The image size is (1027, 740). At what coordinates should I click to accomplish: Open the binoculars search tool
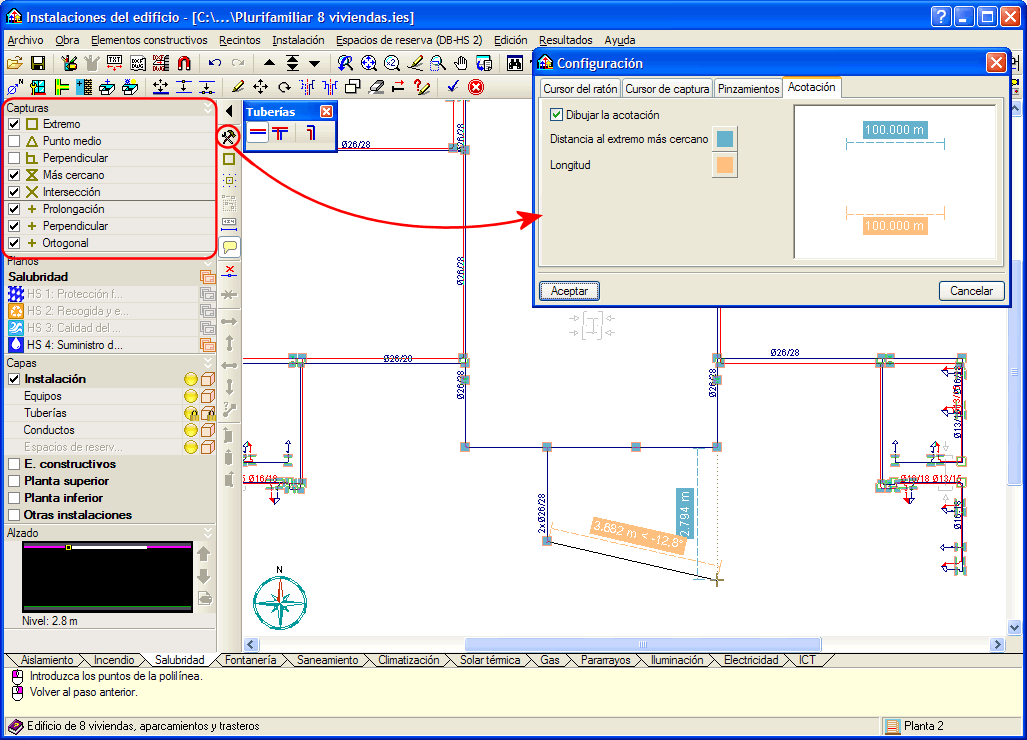[515, 63]
